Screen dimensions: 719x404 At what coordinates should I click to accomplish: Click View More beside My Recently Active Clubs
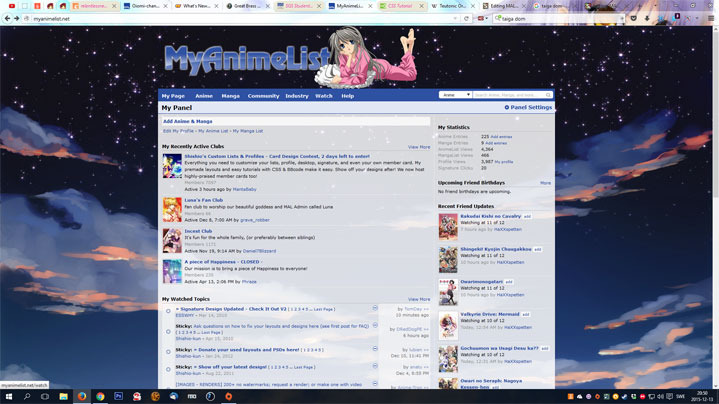pos(419,147)
